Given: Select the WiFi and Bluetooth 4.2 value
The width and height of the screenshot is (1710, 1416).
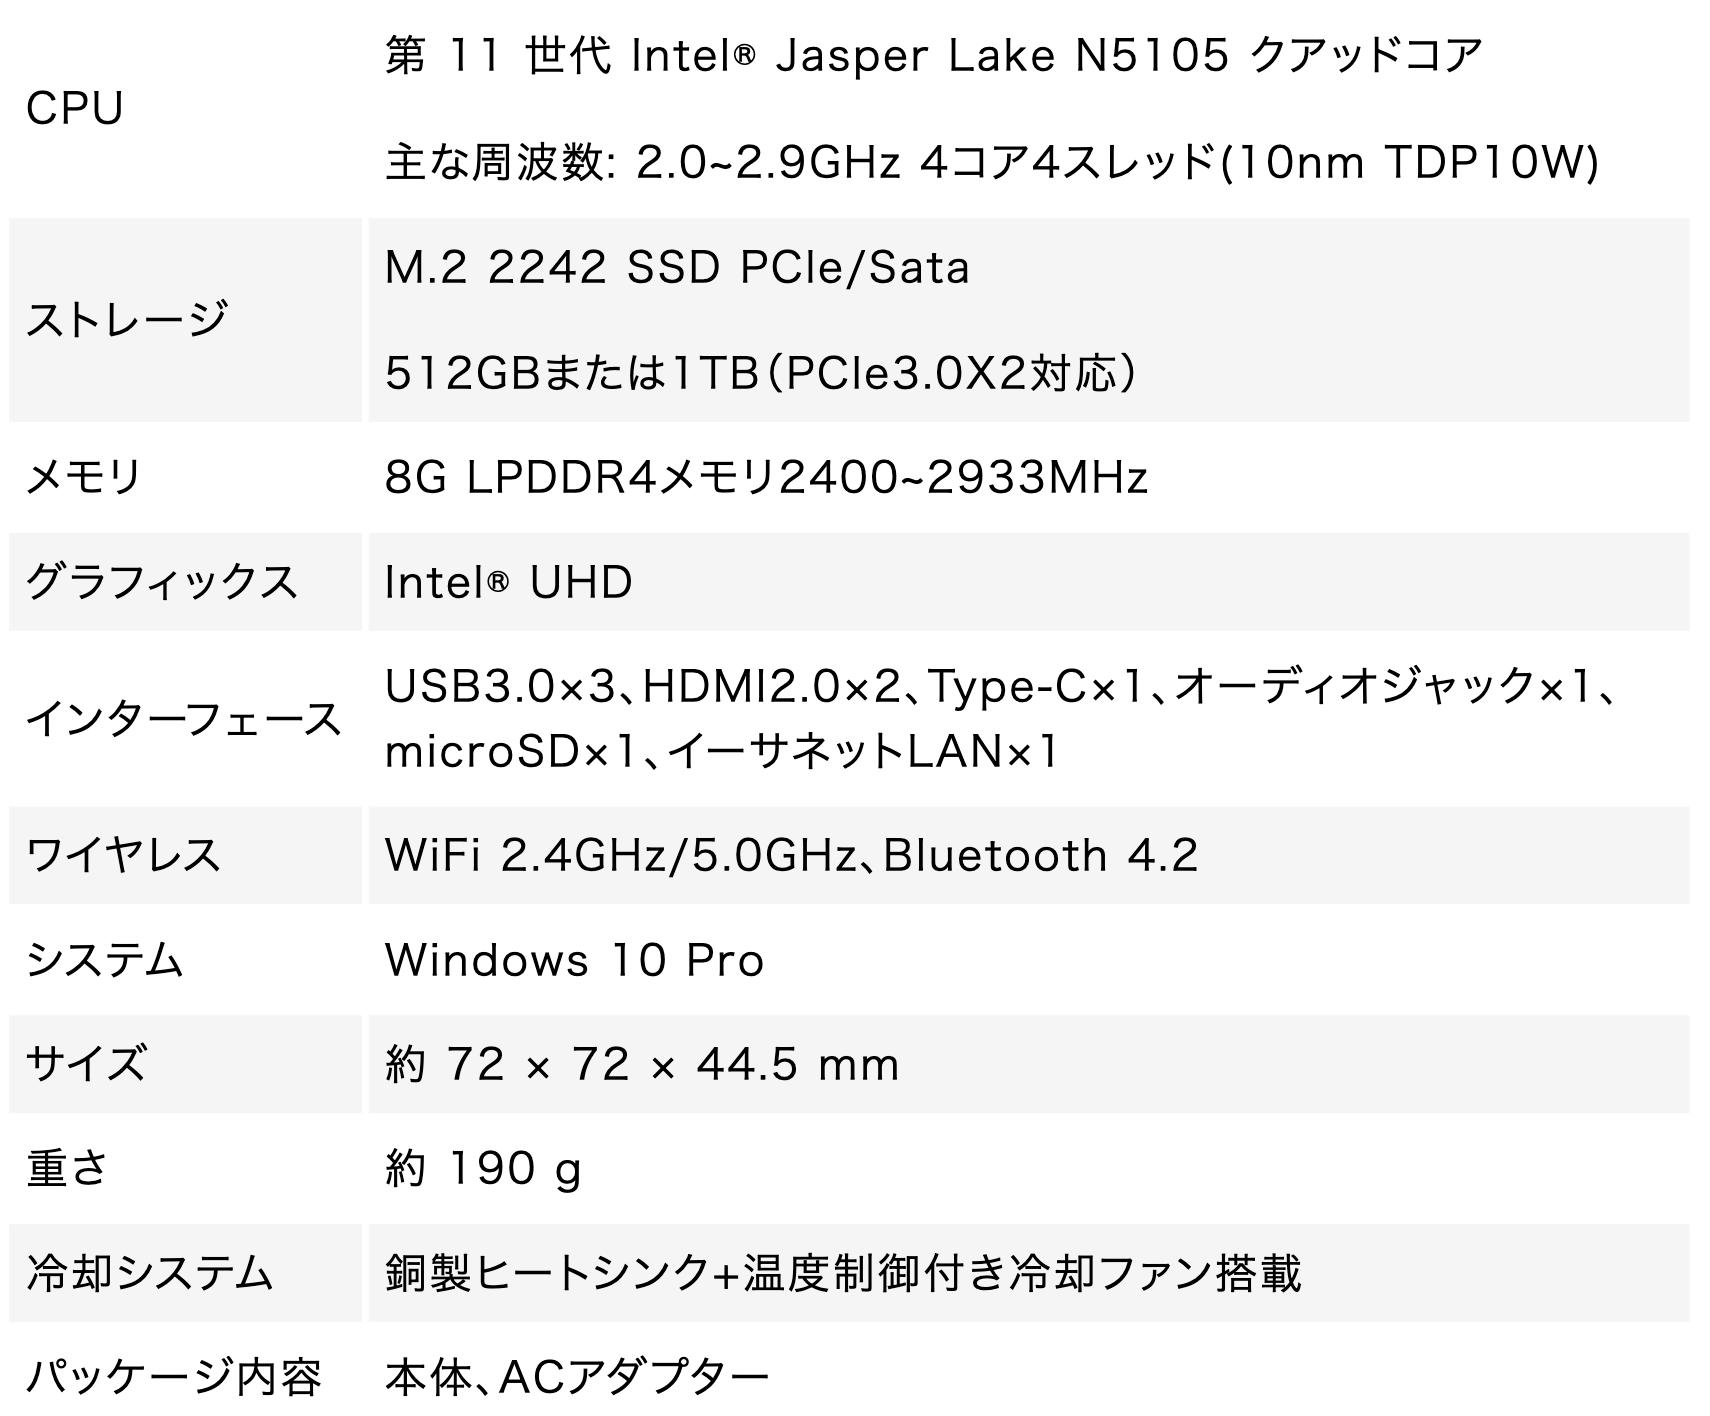Looking at the screenshot, I should point(791,856).
